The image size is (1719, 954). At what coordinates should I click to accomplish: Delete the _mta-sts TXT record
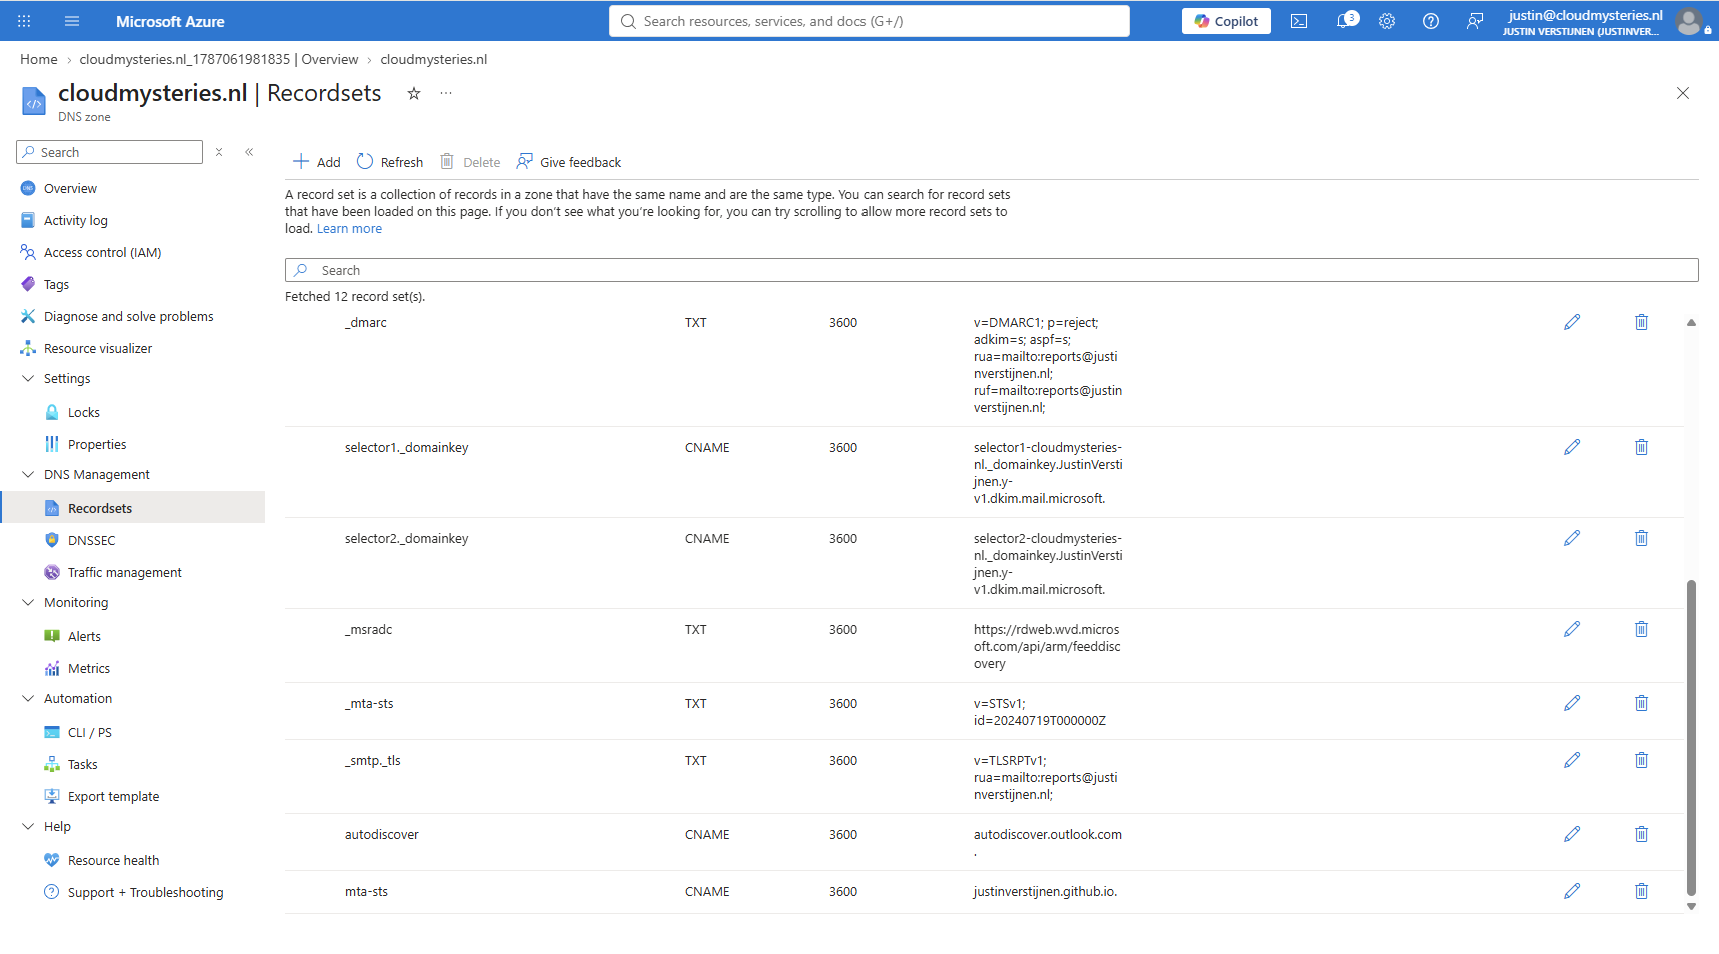pyautogui.click(x=1641, y=703)
